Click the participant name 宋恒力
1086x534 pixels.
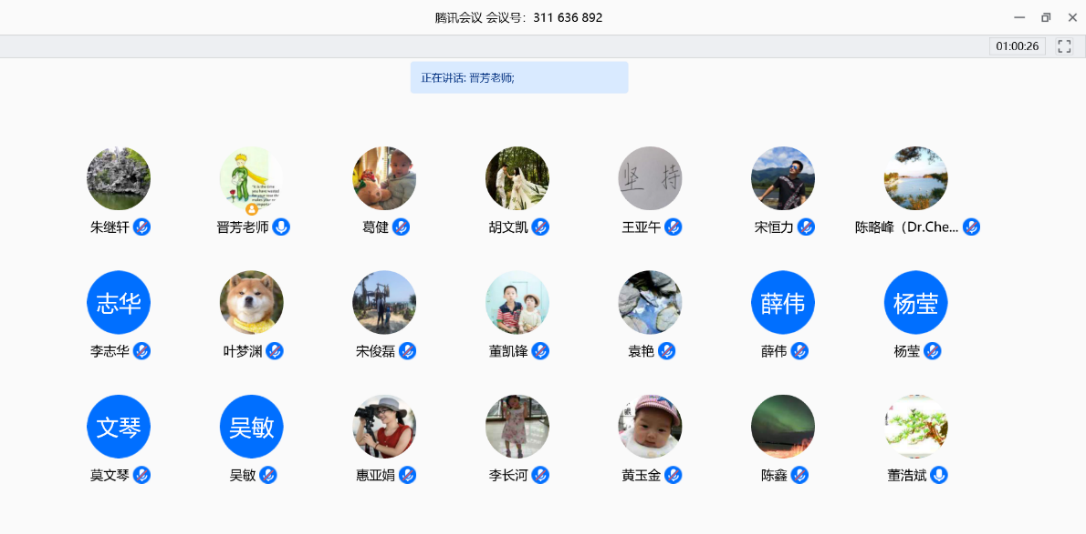(773, 227)
